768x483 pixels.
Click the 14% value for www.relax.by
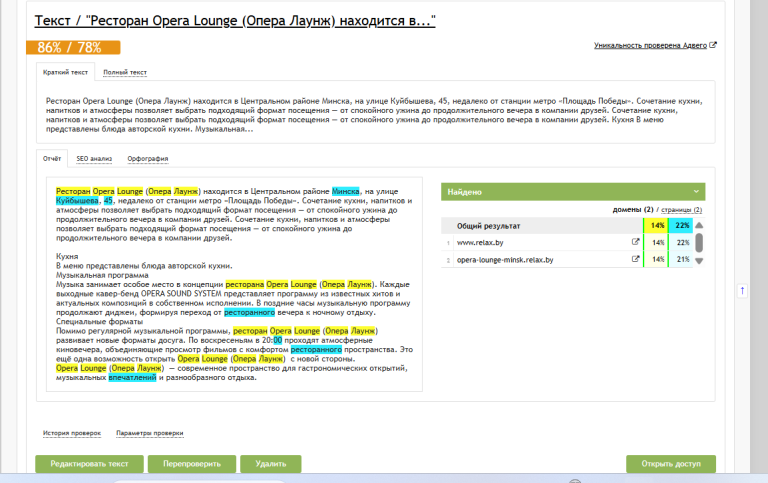pos(656,242)
